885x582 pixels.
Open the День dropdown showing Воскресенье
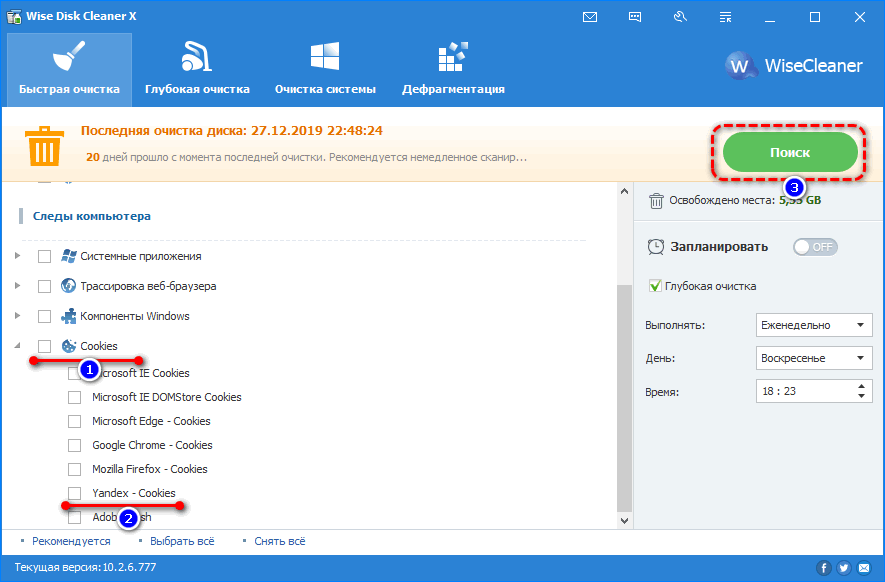pos(814,358)
